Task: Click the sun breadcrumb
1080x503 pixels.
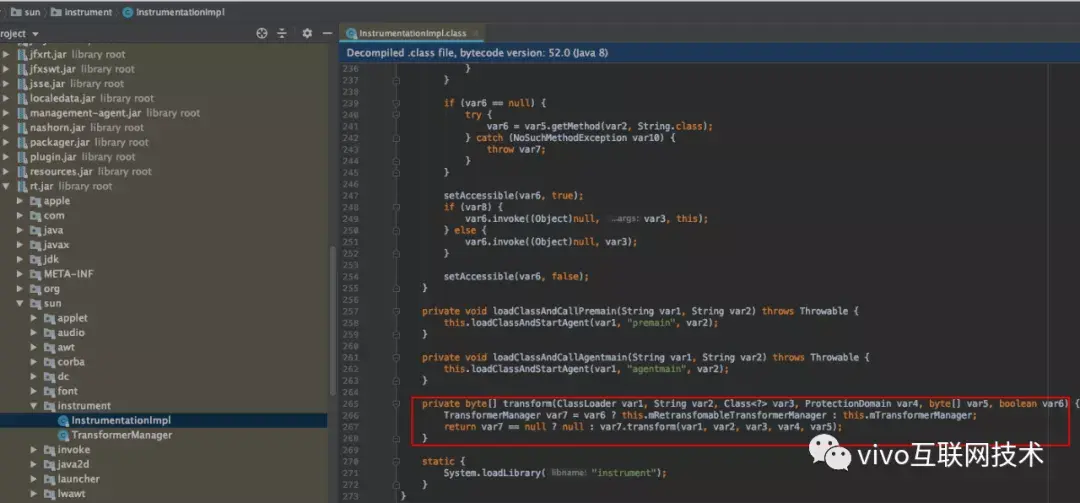Action: [x=25, y=12]
